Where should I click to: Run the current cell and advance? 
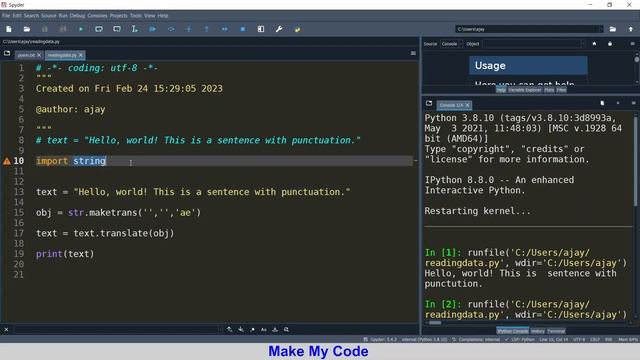(x=117, y=29)
